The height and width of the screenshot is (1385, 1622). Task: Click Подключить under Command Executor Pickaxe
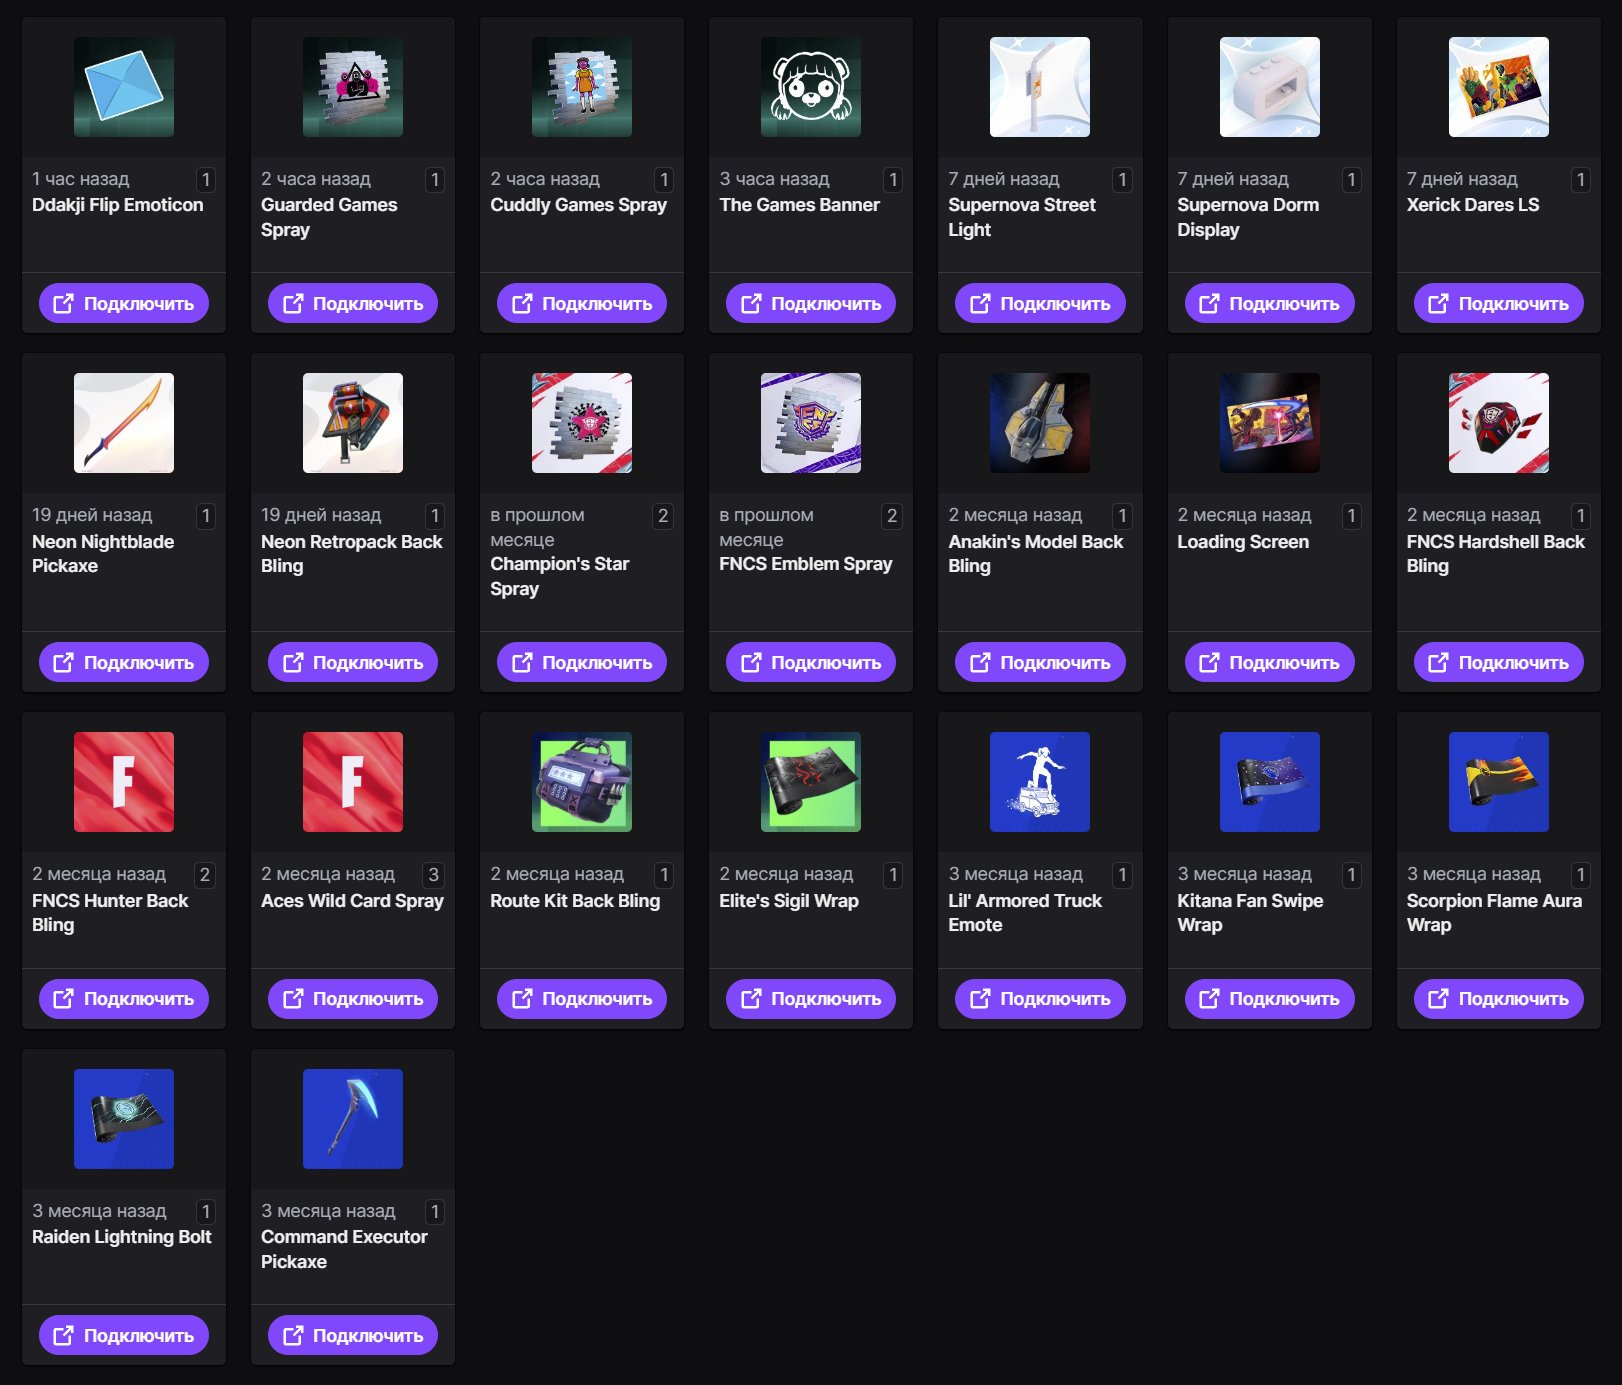point(353,1335)
